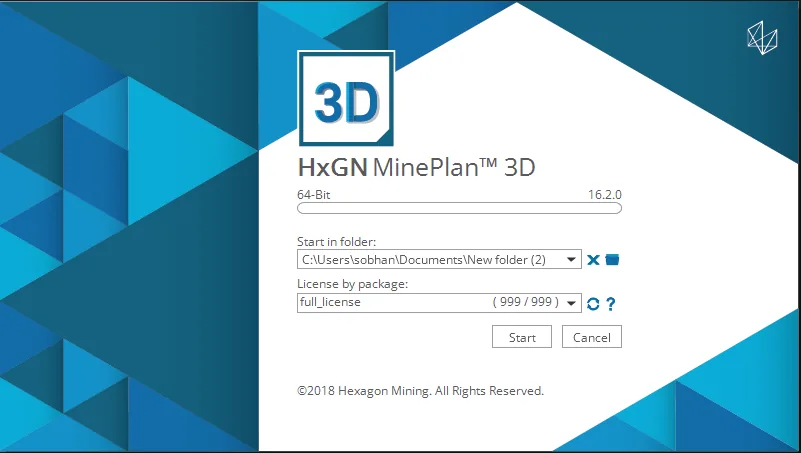Click the loading progress bar
Viewport: 801px width, 453px height.
[459, 208]
